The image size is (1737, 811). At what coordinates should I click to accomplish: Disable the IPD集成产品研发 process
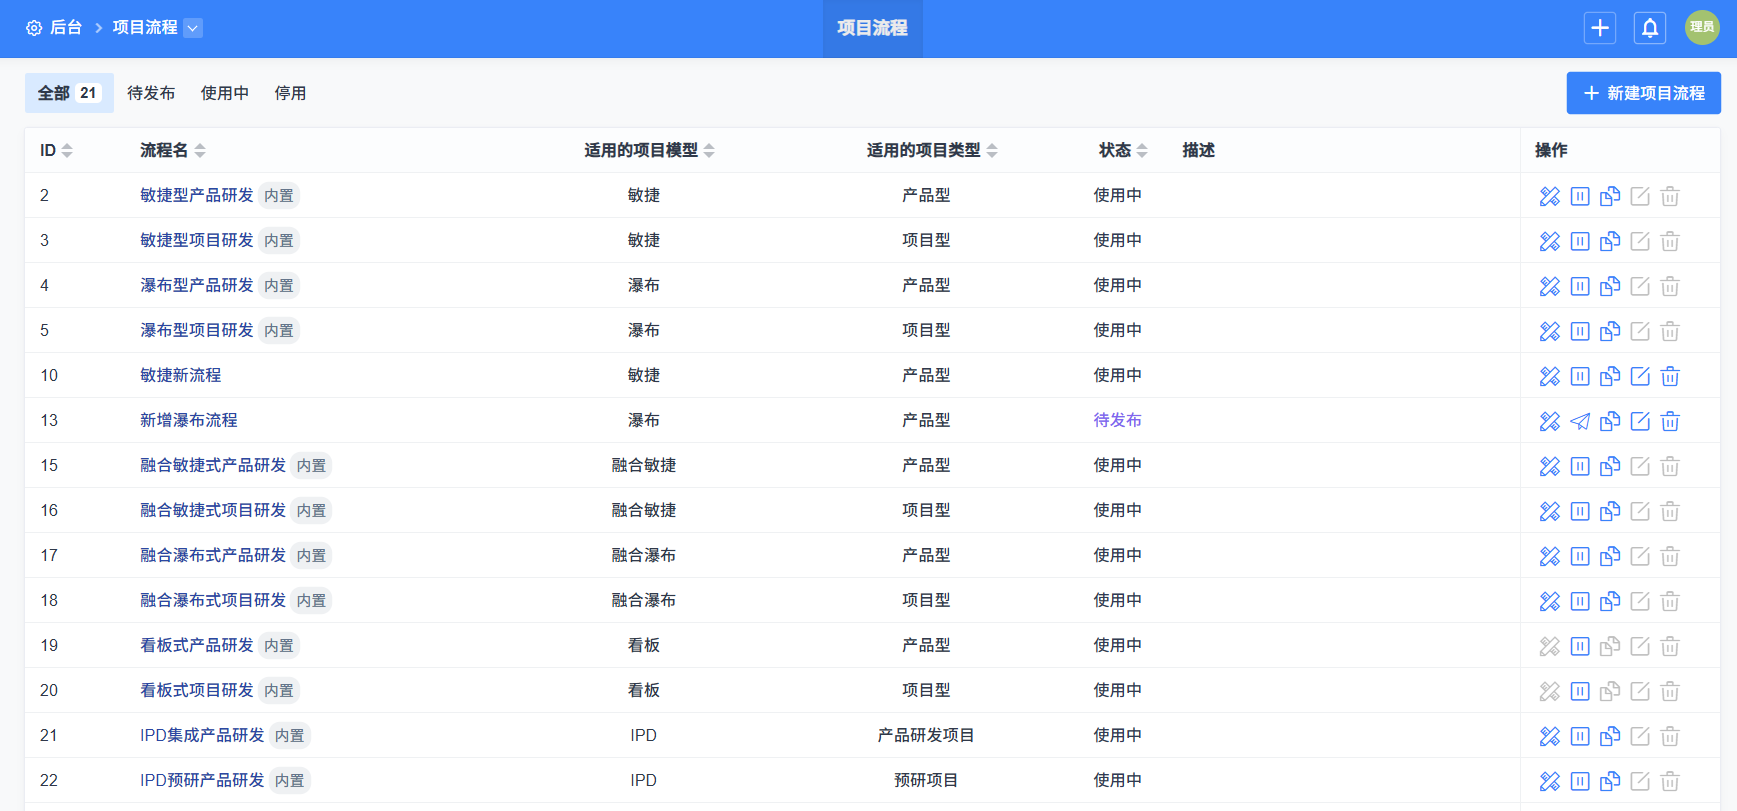coord(1579,736)
